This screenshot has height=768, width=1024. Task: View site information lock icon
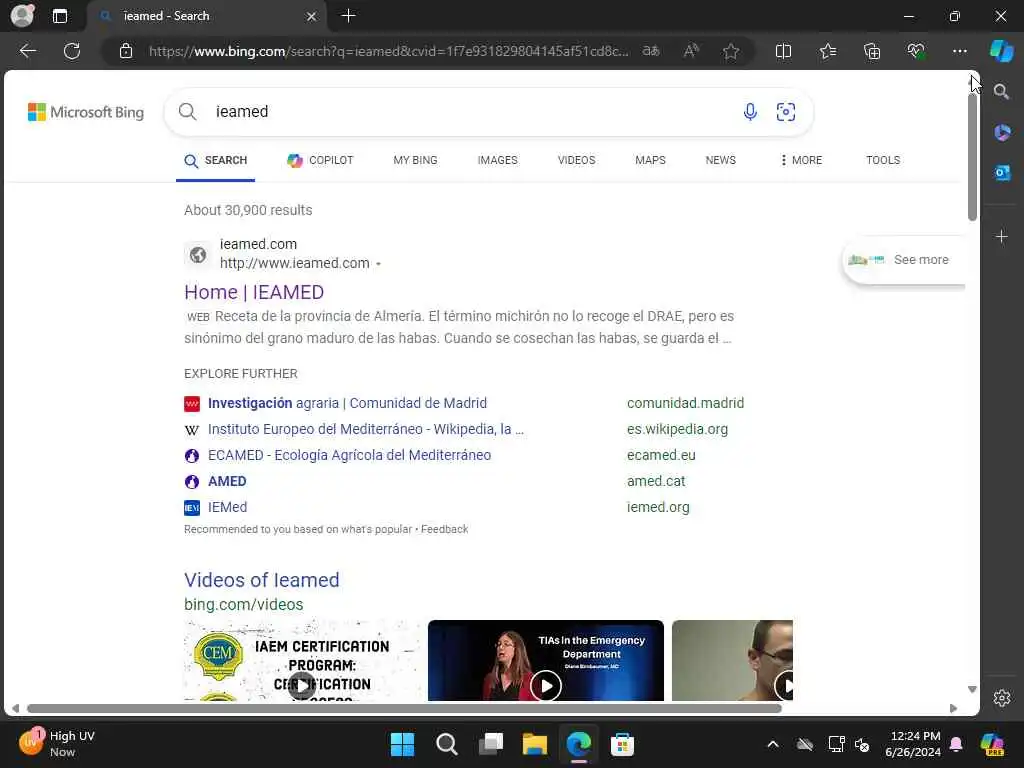pyautogui.click(x=126, y=51)
